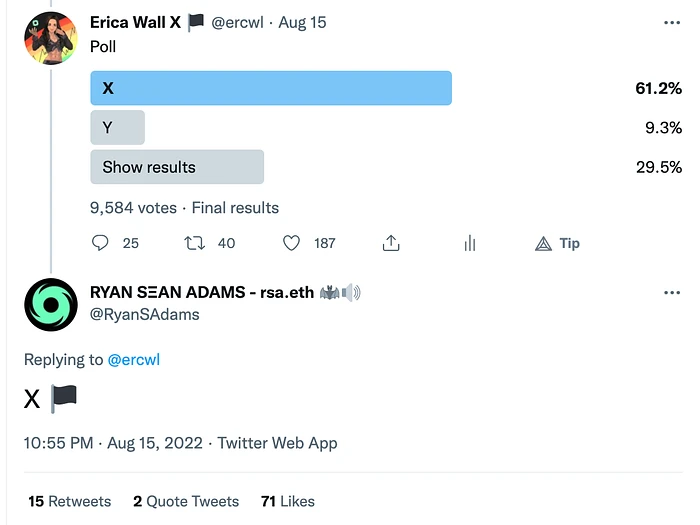Viewport: 700px width, 525px height.
Task: Select poll option Y bar
Action: point(117,128)
